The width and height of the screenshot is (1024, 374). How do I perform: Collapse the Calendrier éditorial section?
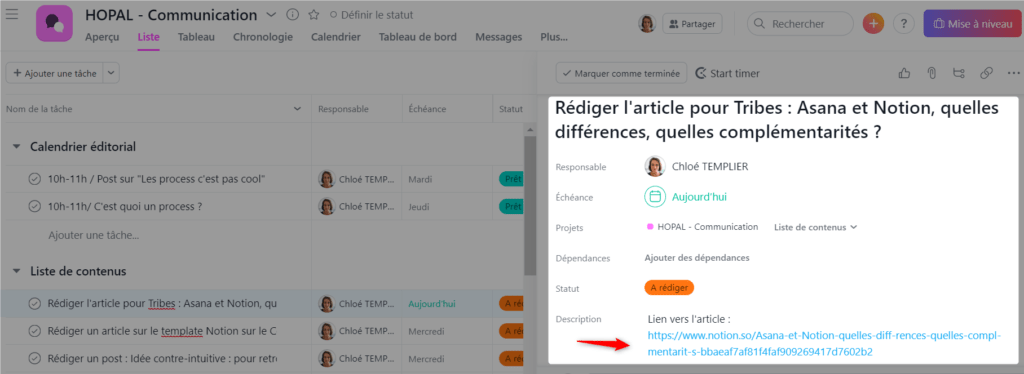(x=16, y=147)
